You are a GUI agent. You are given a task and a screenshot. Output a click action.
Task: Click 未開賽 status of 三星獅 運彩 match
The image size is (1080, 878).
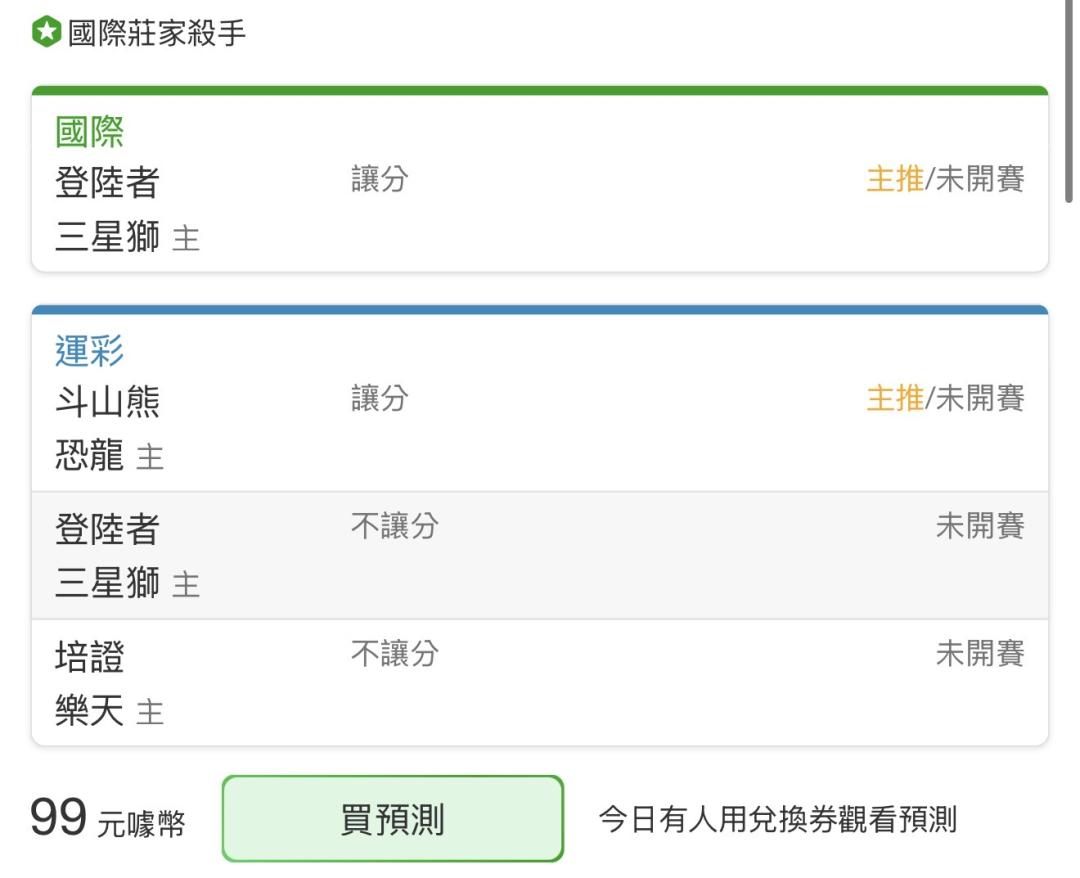(979, 526)
